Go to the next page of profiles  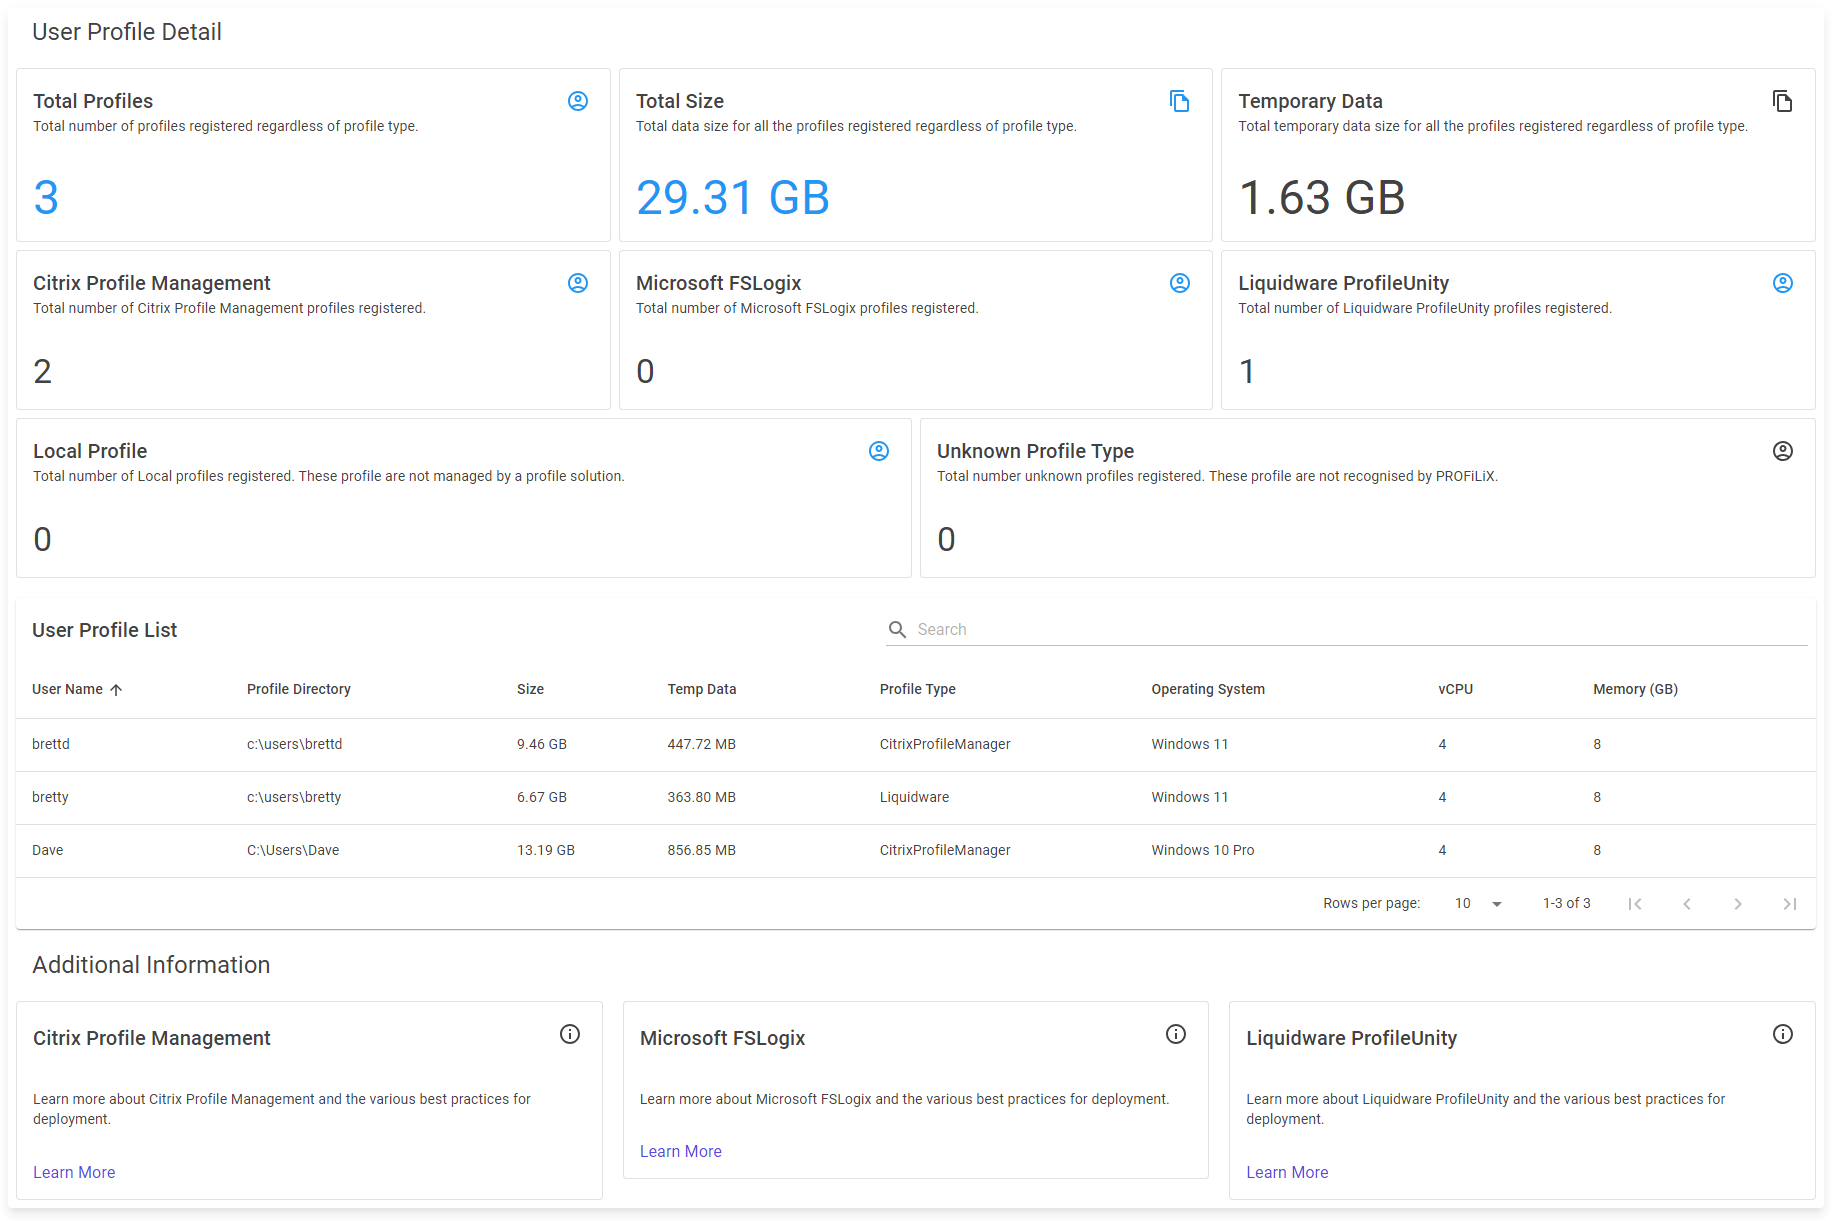1738,904
